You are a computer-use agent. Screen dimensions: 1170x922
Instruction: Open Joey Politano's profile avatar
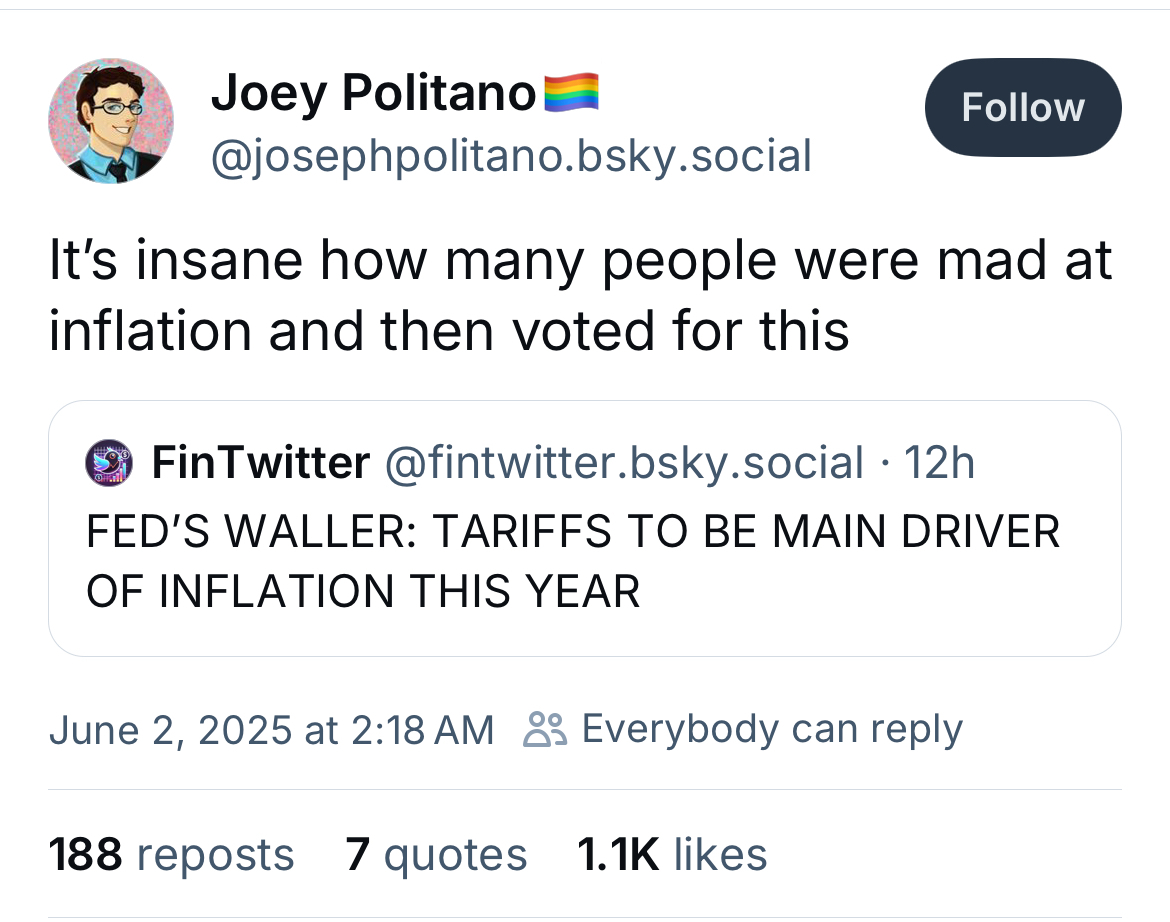pyautogui.click(x=111, y=120)
